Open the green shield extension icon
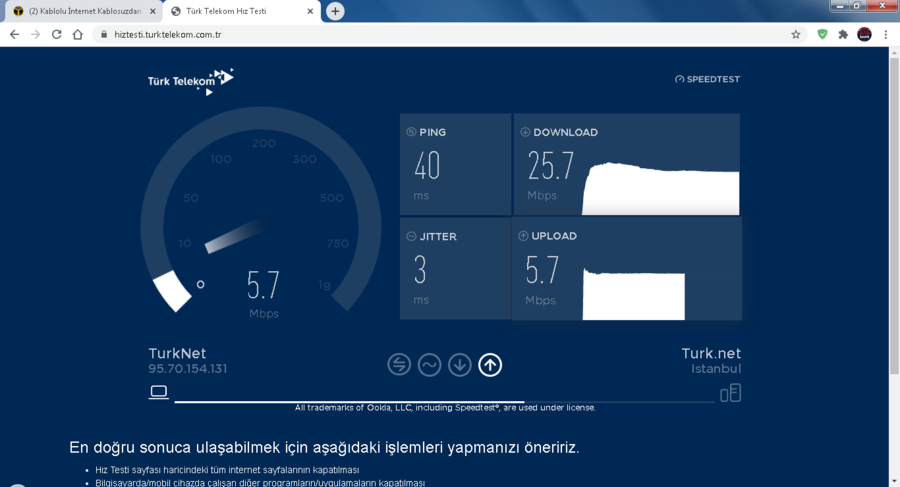The height and width of the screenshot is (487, 900). 823,34
